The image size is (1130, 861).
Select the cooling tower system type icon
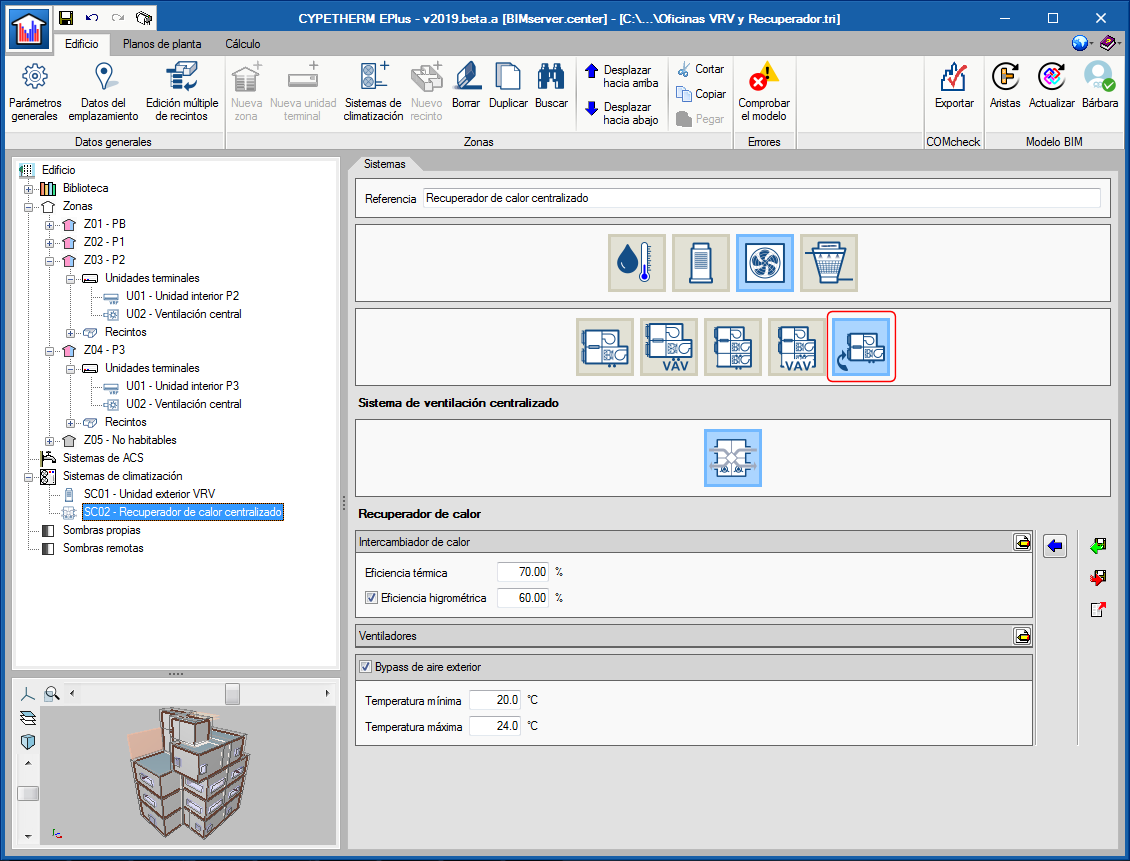click(829, 263)
